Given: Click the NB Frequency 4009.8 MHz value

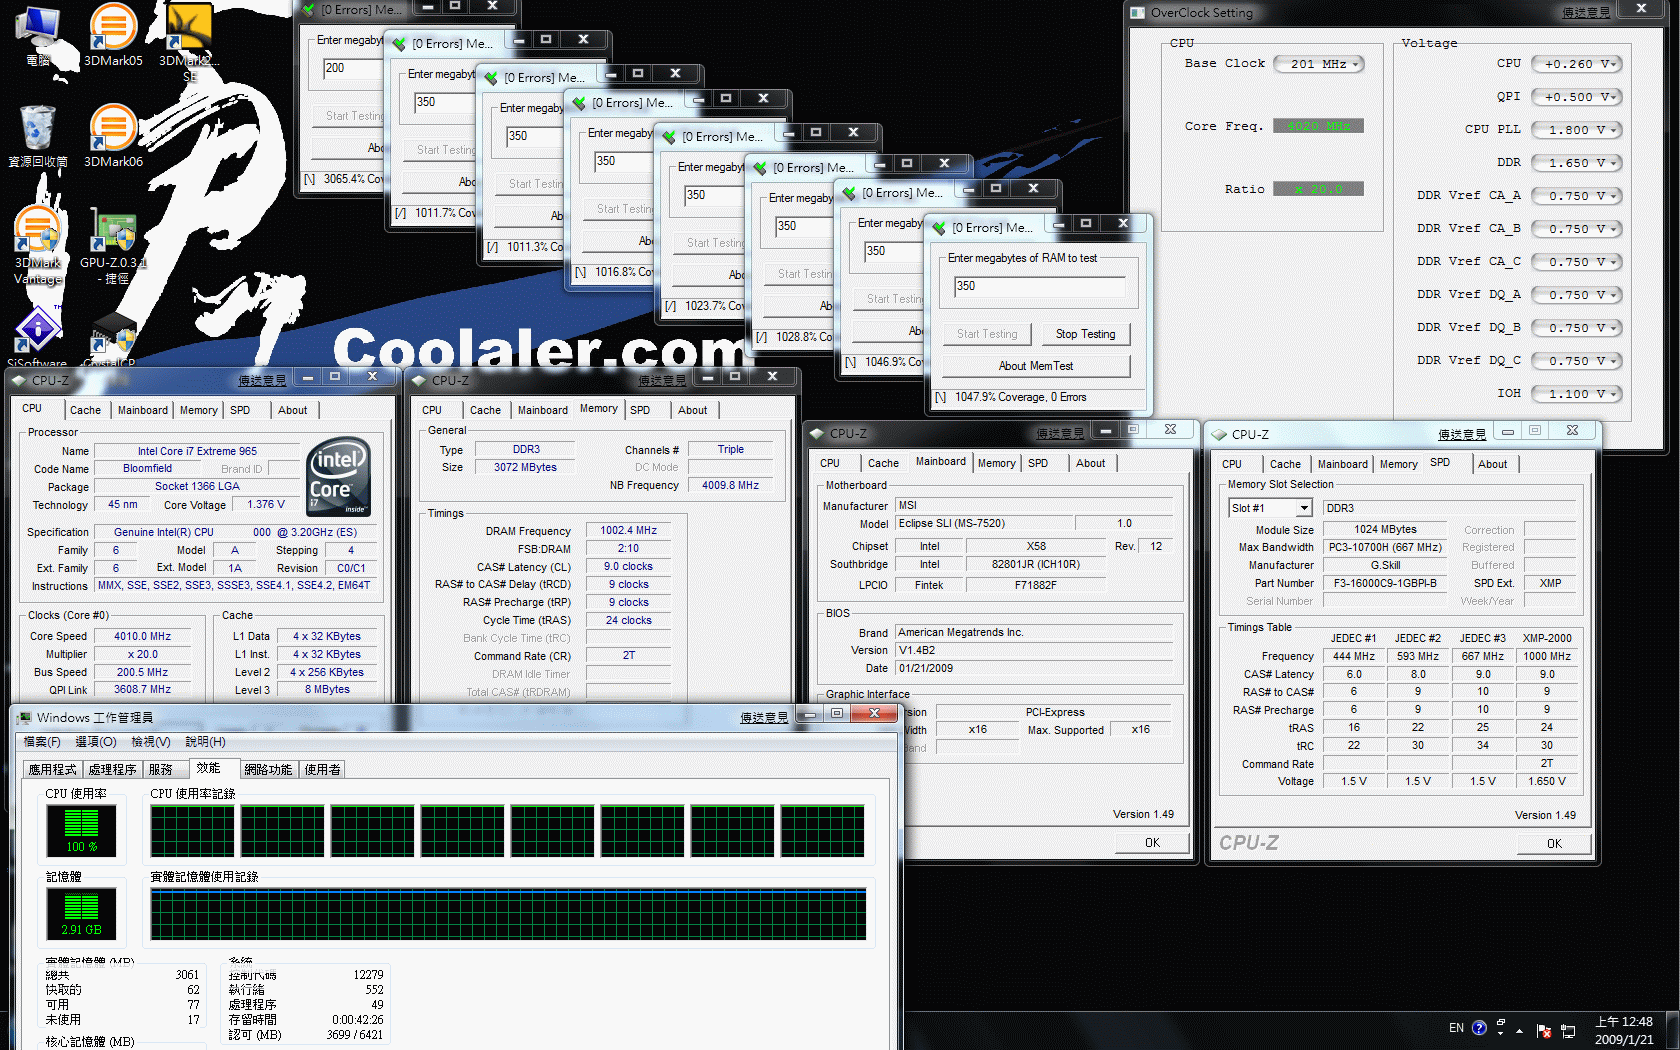Looking at the screenshot, I should click(730, 486).
